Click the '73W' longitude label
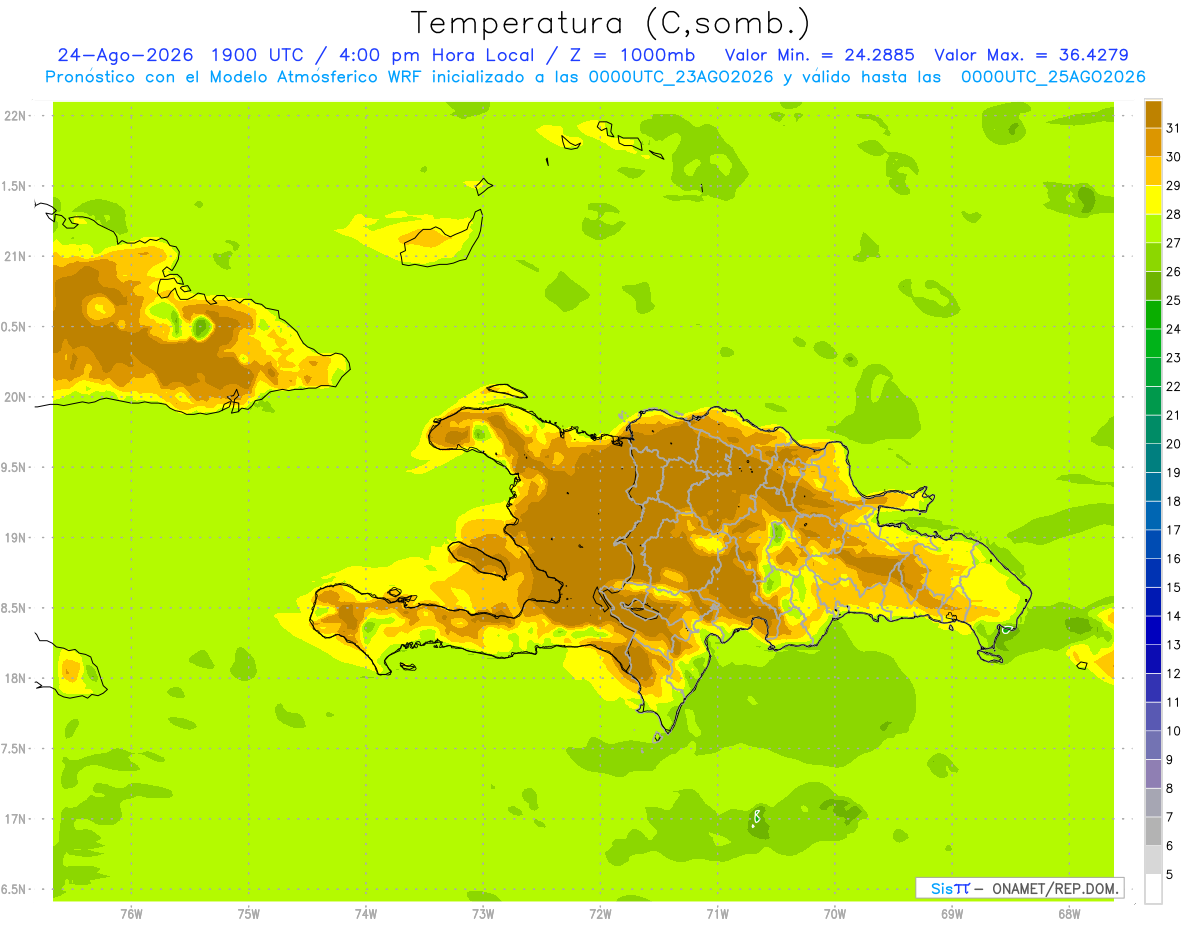Image resolution: width=1200 pixels, height=927 pixels. point(483,913)
